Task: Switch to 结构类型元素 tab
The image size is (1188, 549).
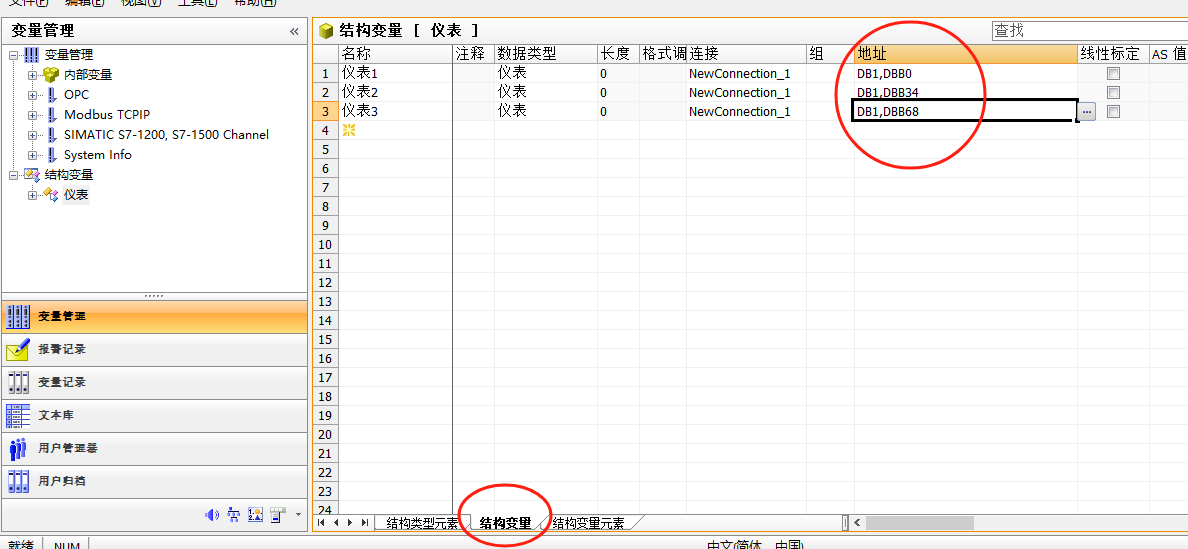Action: click(x=421, y=523)
